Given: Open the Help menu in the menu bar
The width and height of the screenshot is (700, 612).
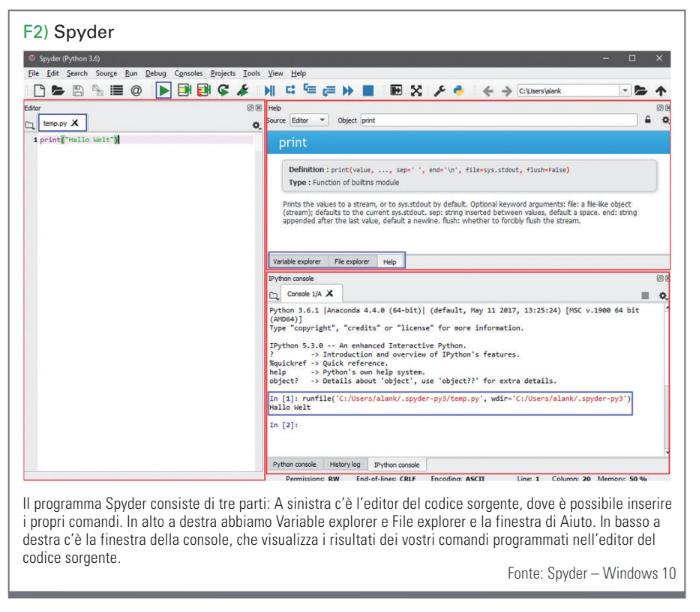Looking at the screenshot, I should tap(299, 73).
